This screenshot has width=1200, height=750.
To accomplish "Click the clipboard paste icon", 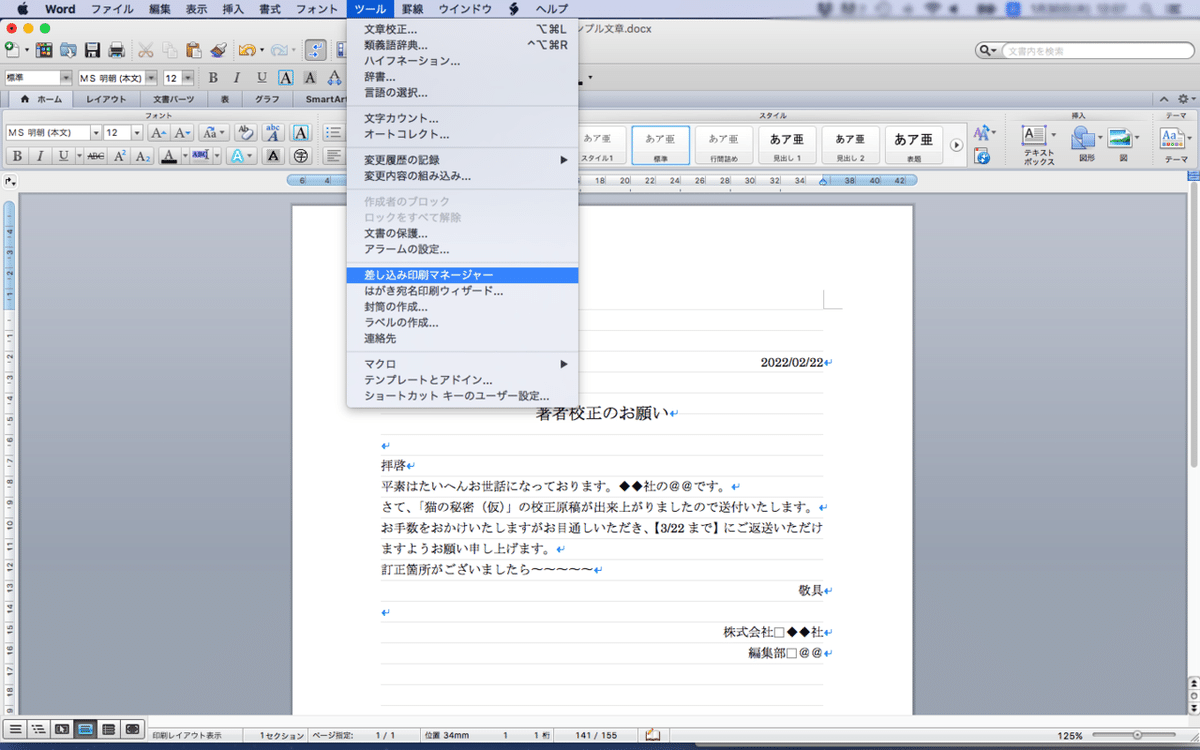I will (x=194, y=50).
